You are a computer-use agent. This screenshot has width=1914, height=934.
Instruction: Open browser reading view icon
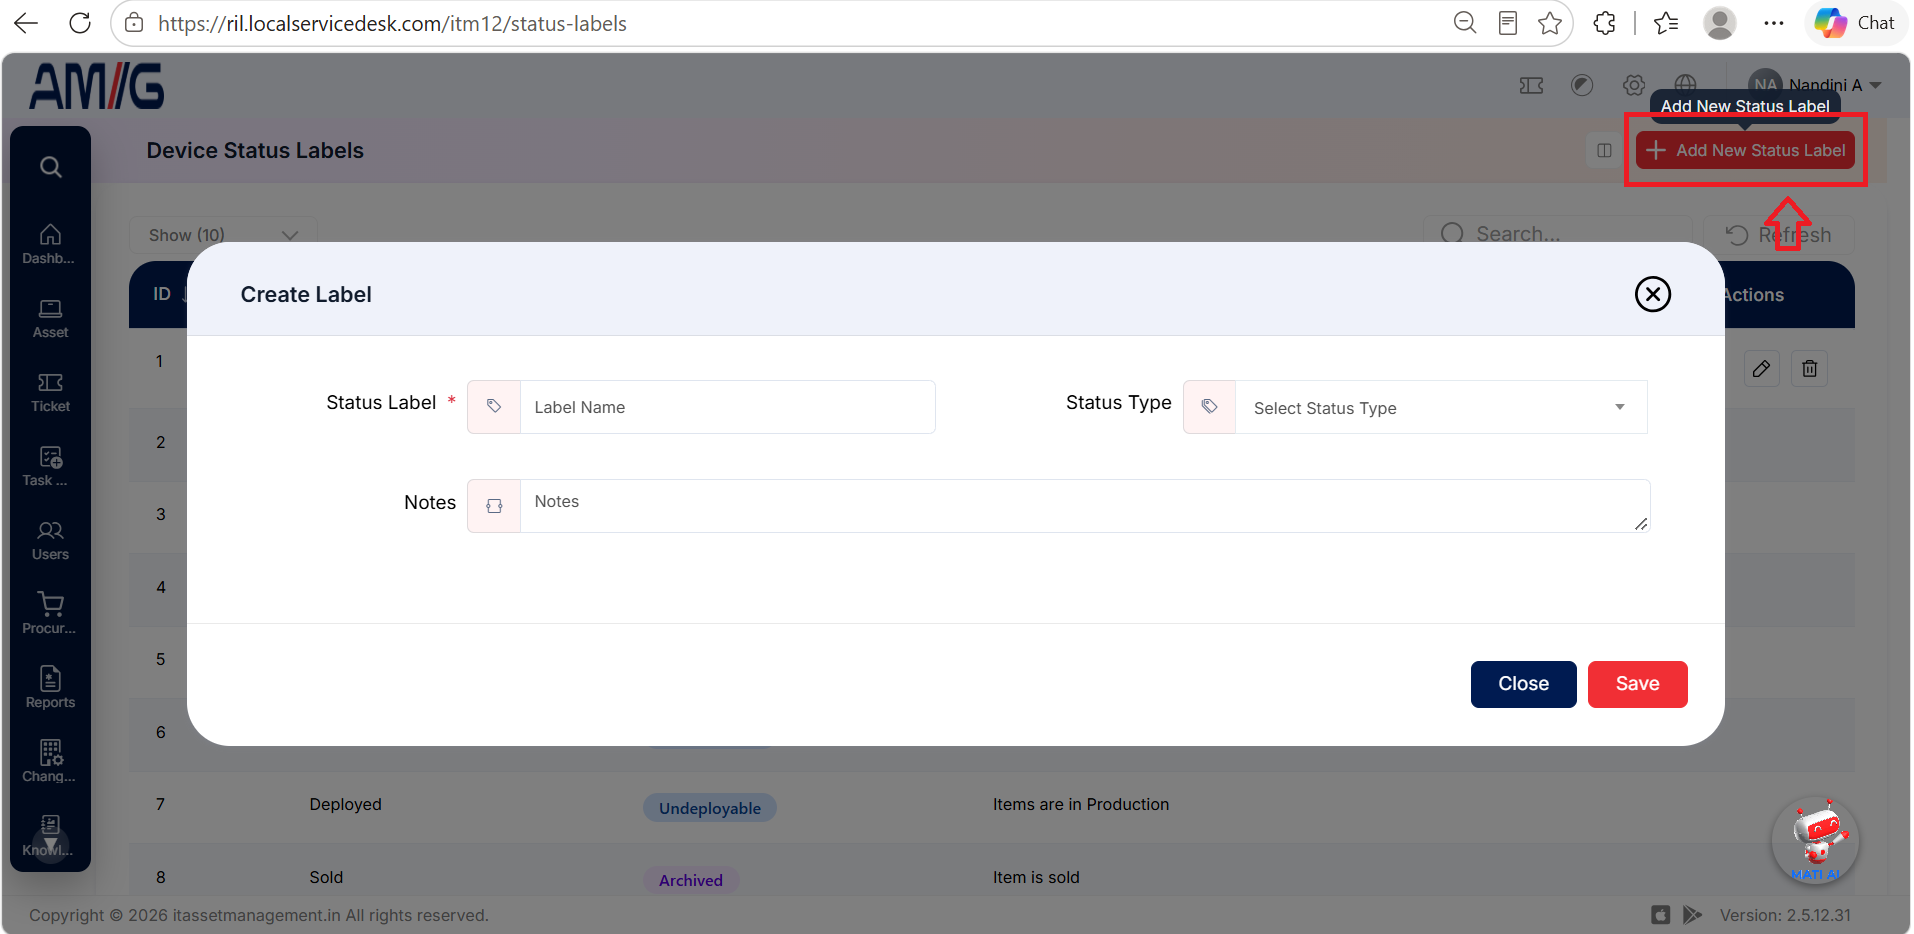1508,23
